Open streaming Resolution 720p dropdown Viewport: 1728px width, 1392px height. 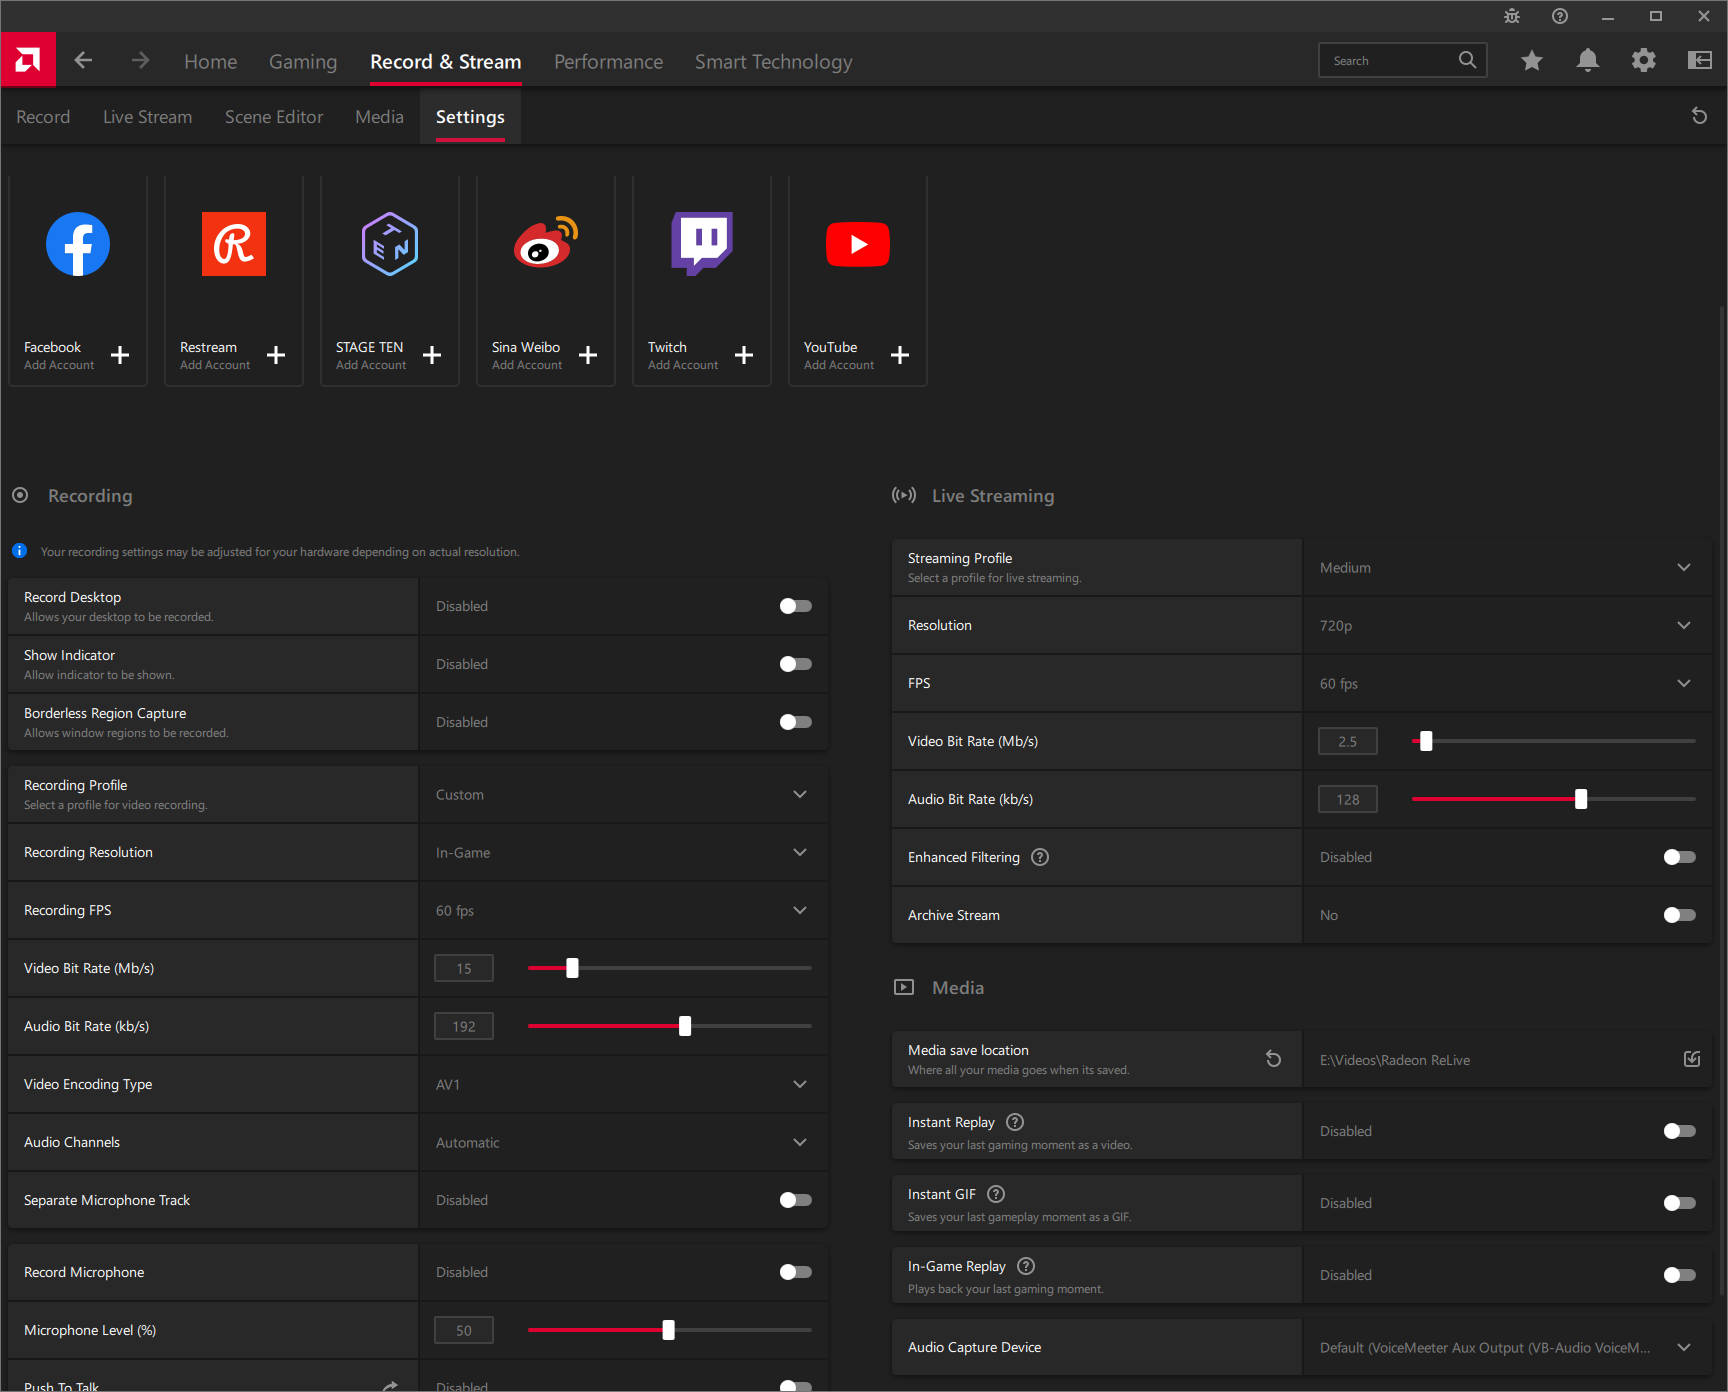[1507, 625]
